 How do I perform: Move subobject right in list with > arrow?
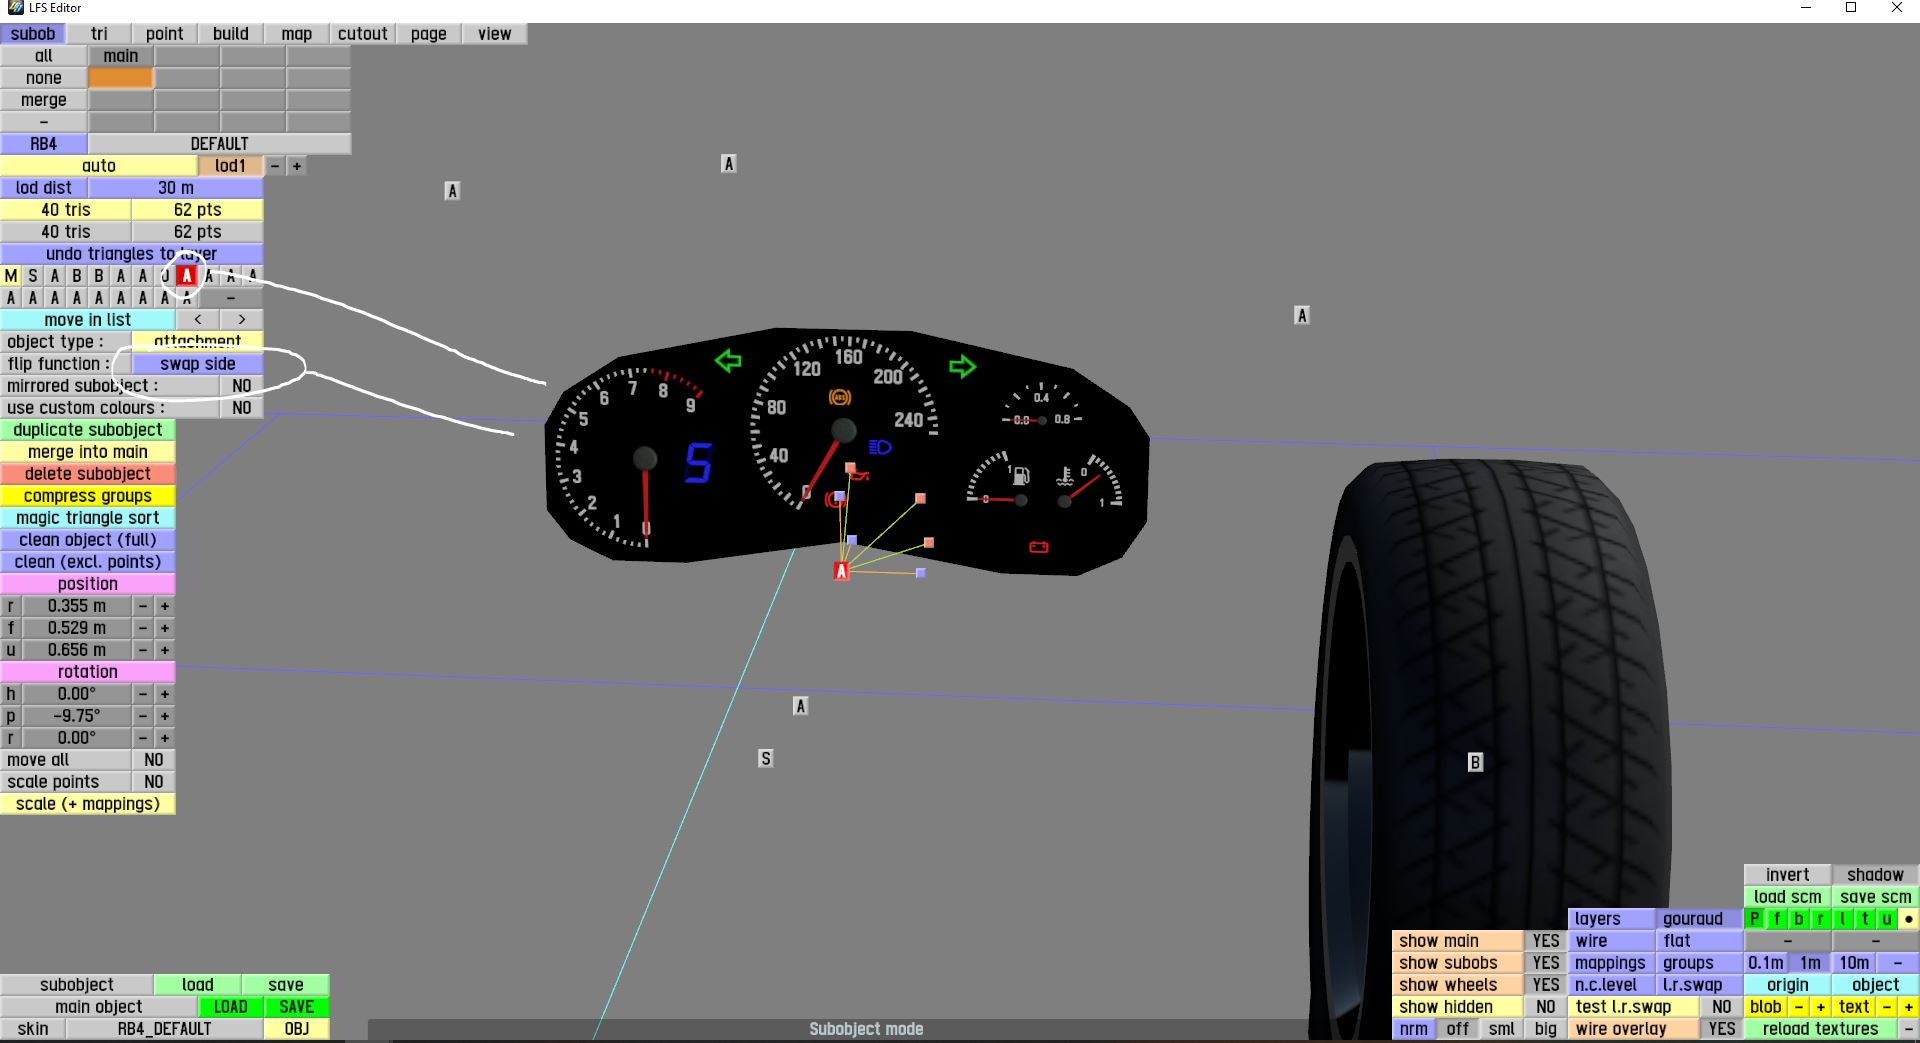(242, 320)
